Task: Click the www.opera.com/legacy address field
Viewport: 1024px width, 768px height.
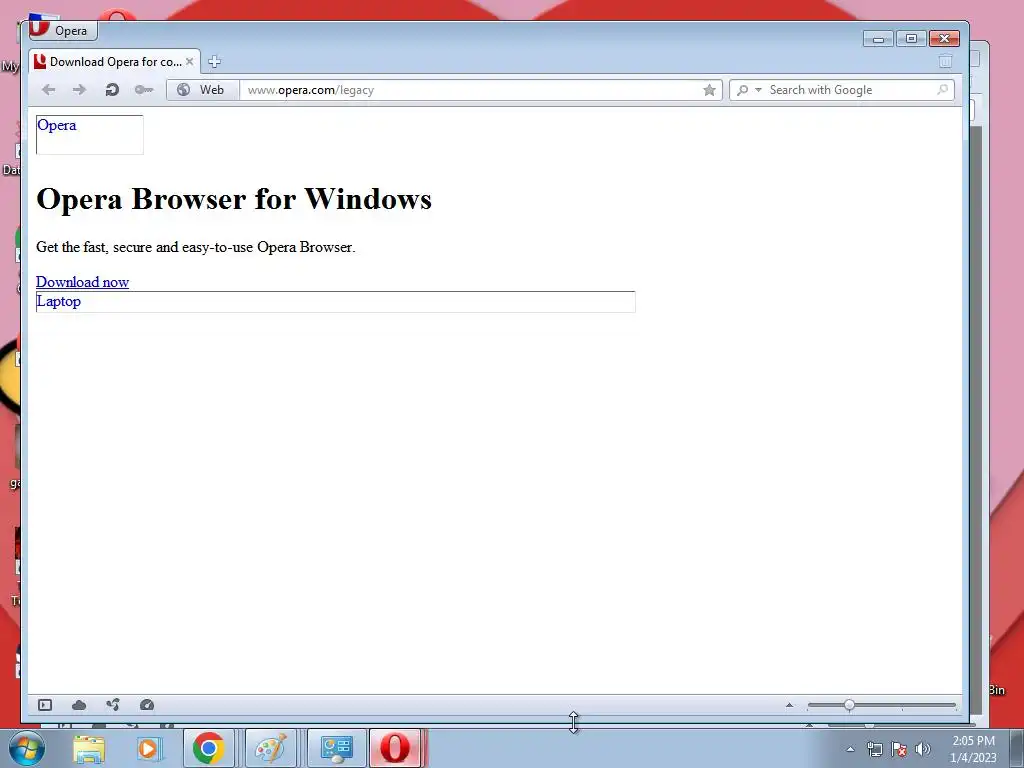Action: pos(469,90)
